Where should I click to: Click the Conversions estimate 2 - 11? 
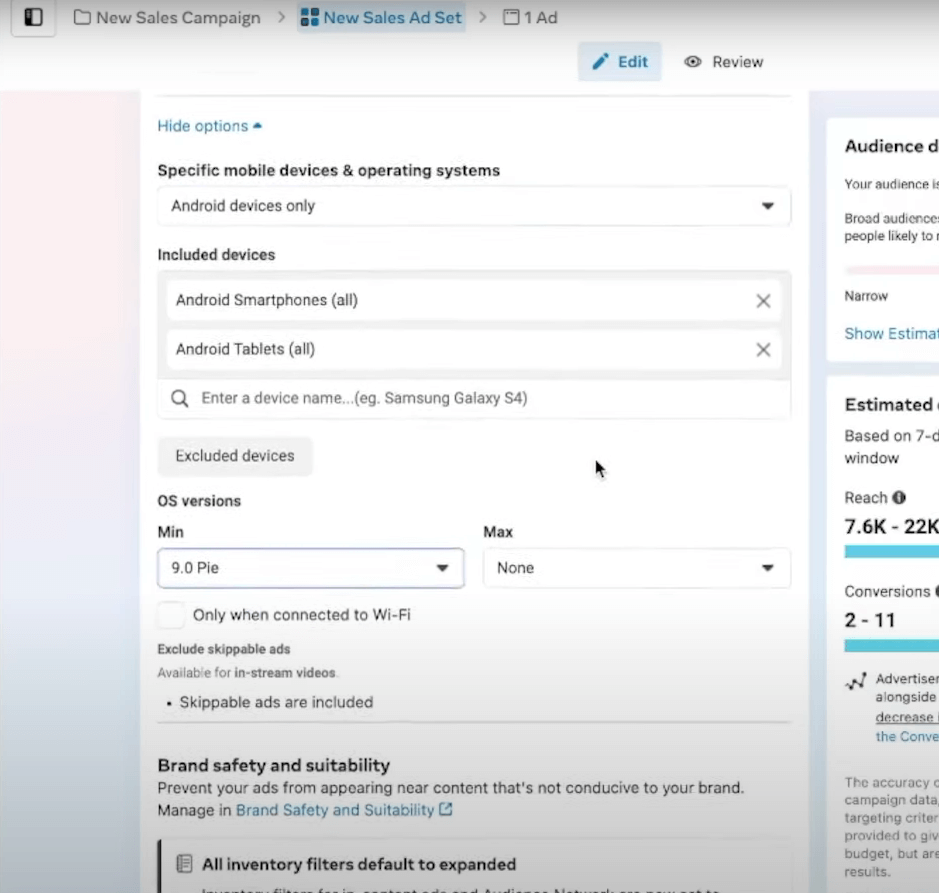tap(870, 620)
